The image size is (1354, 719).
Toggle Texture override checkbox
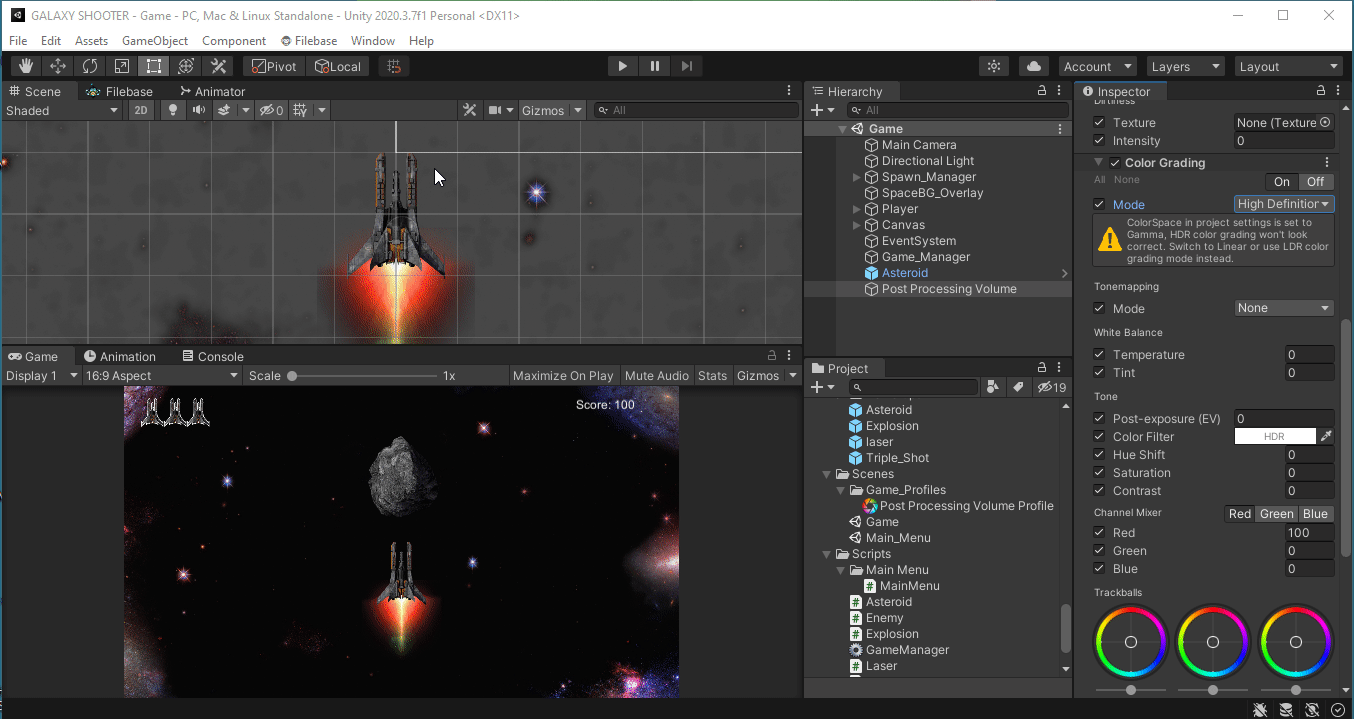coord(1100,122)
